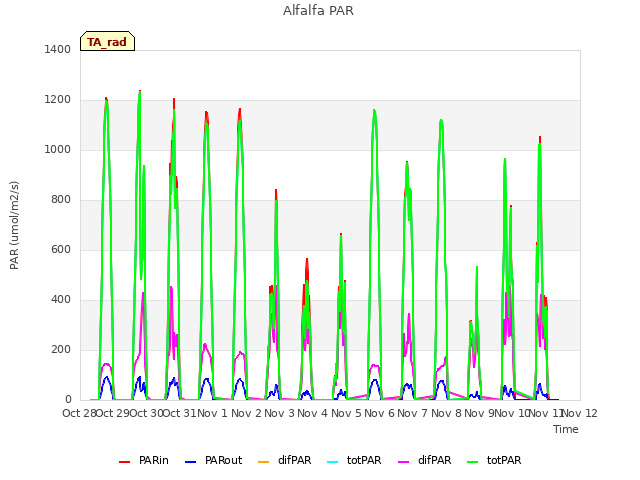
Task: Click the Oct 28 x-axis date label
Action: [79, 413]
